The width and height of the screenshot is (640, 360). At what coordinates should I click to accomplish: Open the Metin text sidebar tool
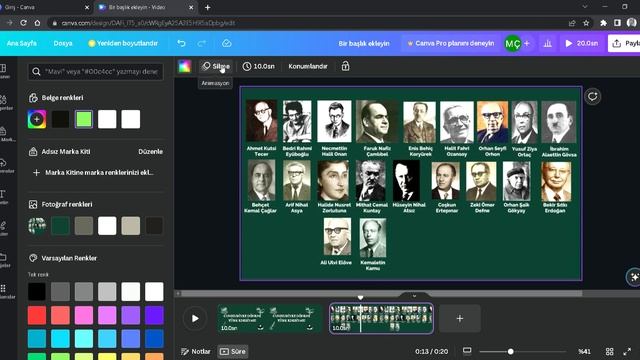click(x=3, y=197)
